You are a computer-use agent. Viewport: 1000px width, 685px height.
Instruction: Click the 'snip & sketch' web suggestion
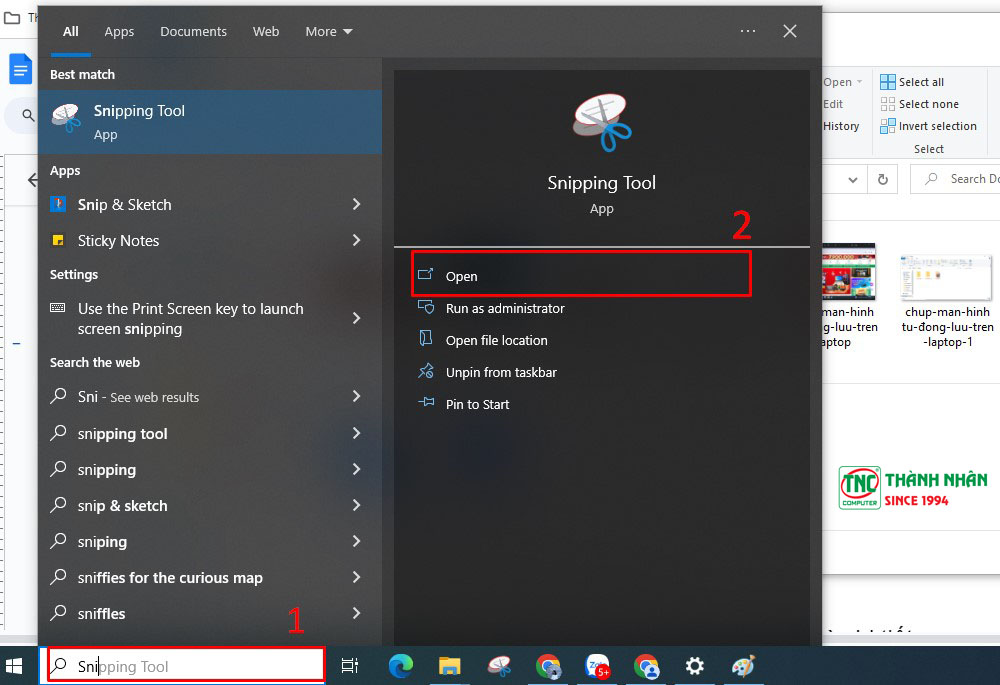(x=122, y=506)
